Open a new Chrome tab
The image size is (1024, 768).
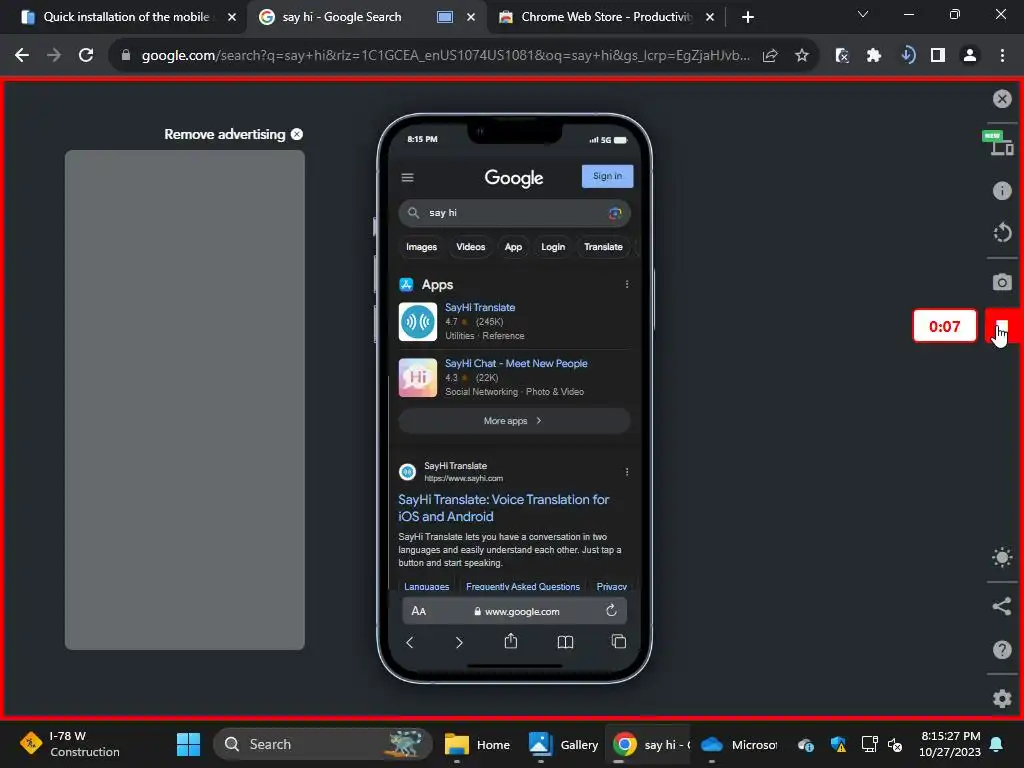point(748,17)
